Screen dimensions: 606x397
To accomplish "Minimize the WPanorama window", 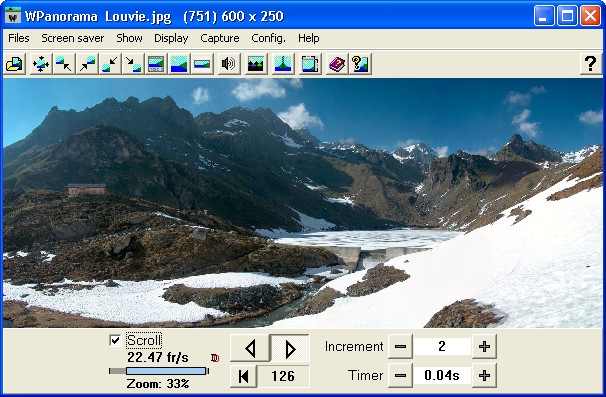I will coord(544,16).
